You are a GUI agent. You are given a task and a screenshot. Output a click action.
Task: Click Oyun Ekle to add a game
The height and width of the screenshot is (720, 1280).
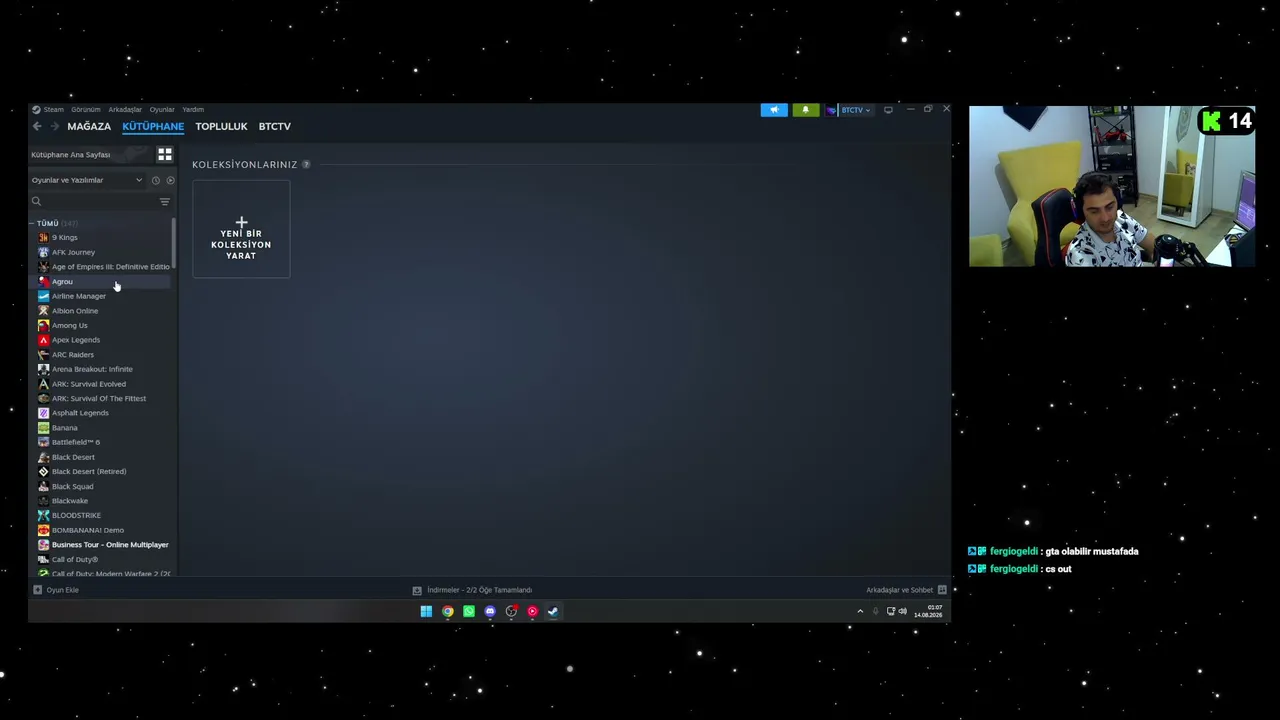62,590
